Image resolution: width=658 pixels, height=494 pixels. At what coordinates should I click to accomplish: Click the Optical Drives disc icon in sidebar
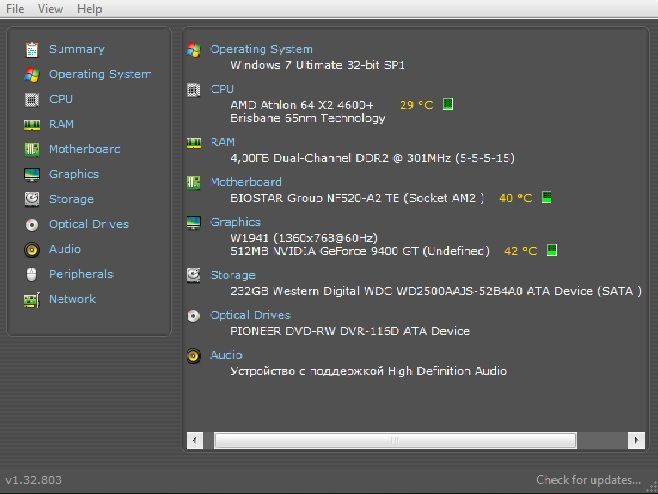[x=32, y=225]
